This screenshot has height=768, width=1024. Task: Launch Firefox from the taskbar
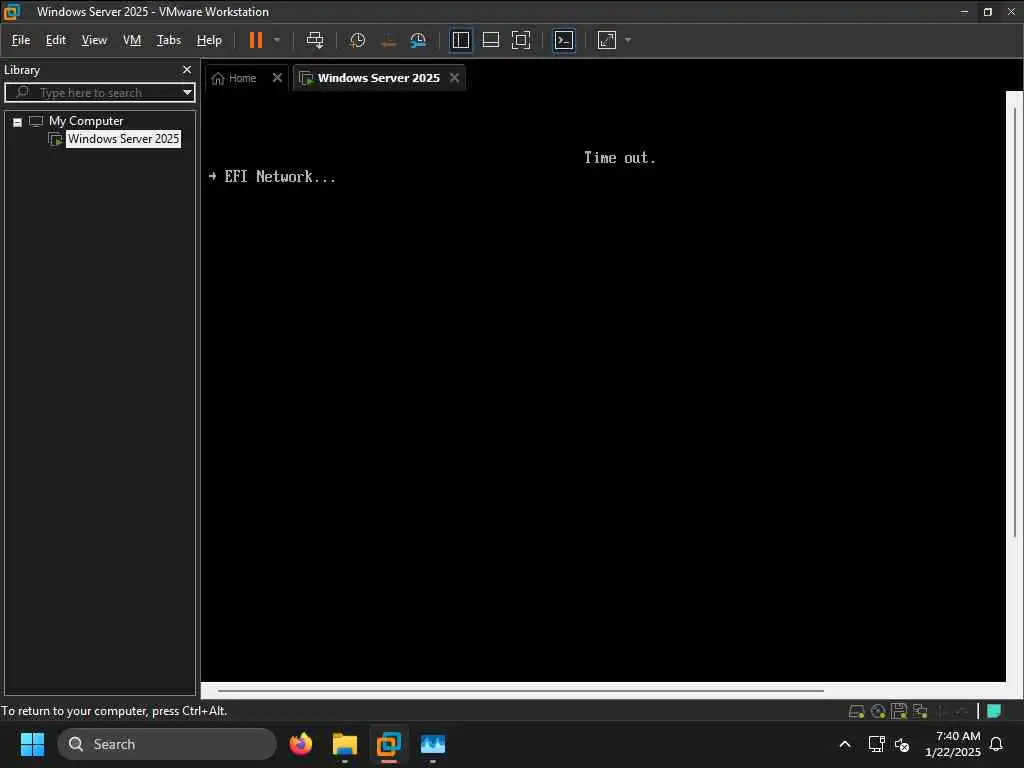click(x=301, y=744)
